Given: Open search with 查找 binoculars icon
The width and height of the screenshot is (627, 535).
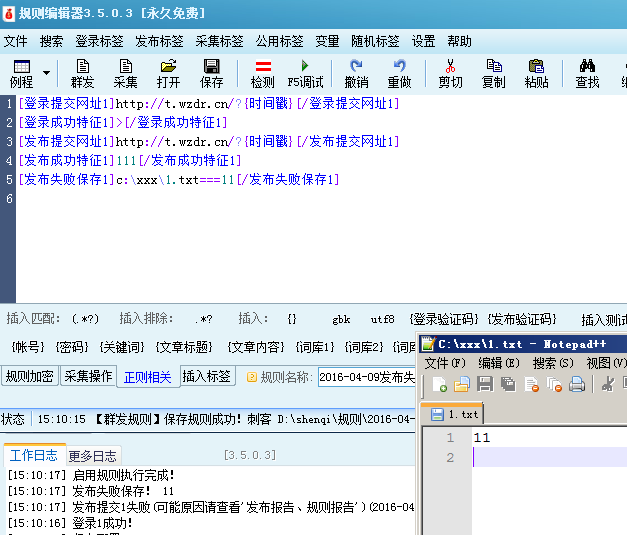Looking at the screenshot, I should click(587, 74).
